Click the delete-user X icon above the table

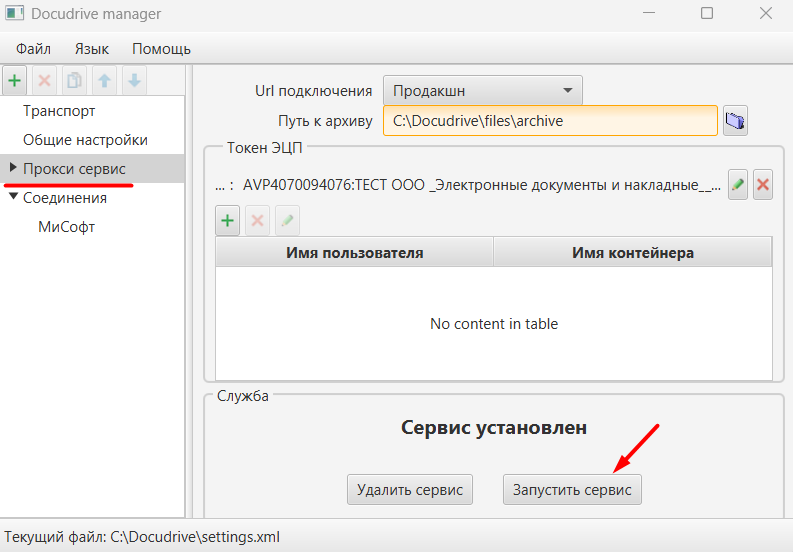pos(257,221)
